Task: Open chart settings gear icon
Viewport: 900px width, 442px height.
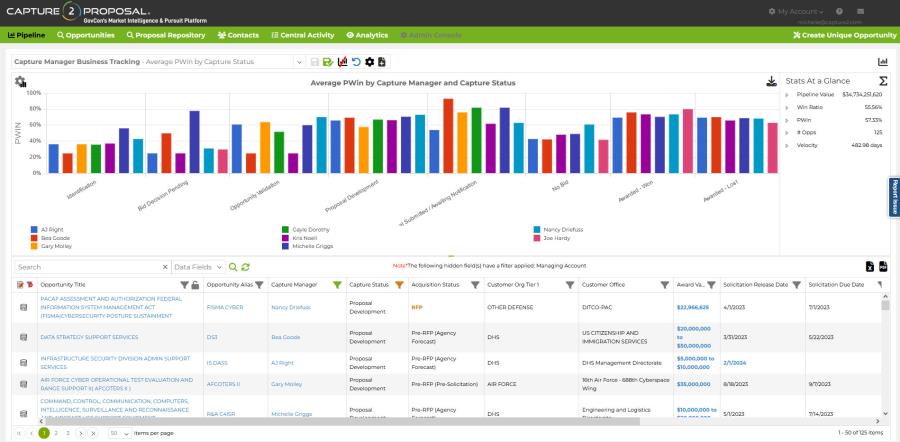Action: coord(20,82)
